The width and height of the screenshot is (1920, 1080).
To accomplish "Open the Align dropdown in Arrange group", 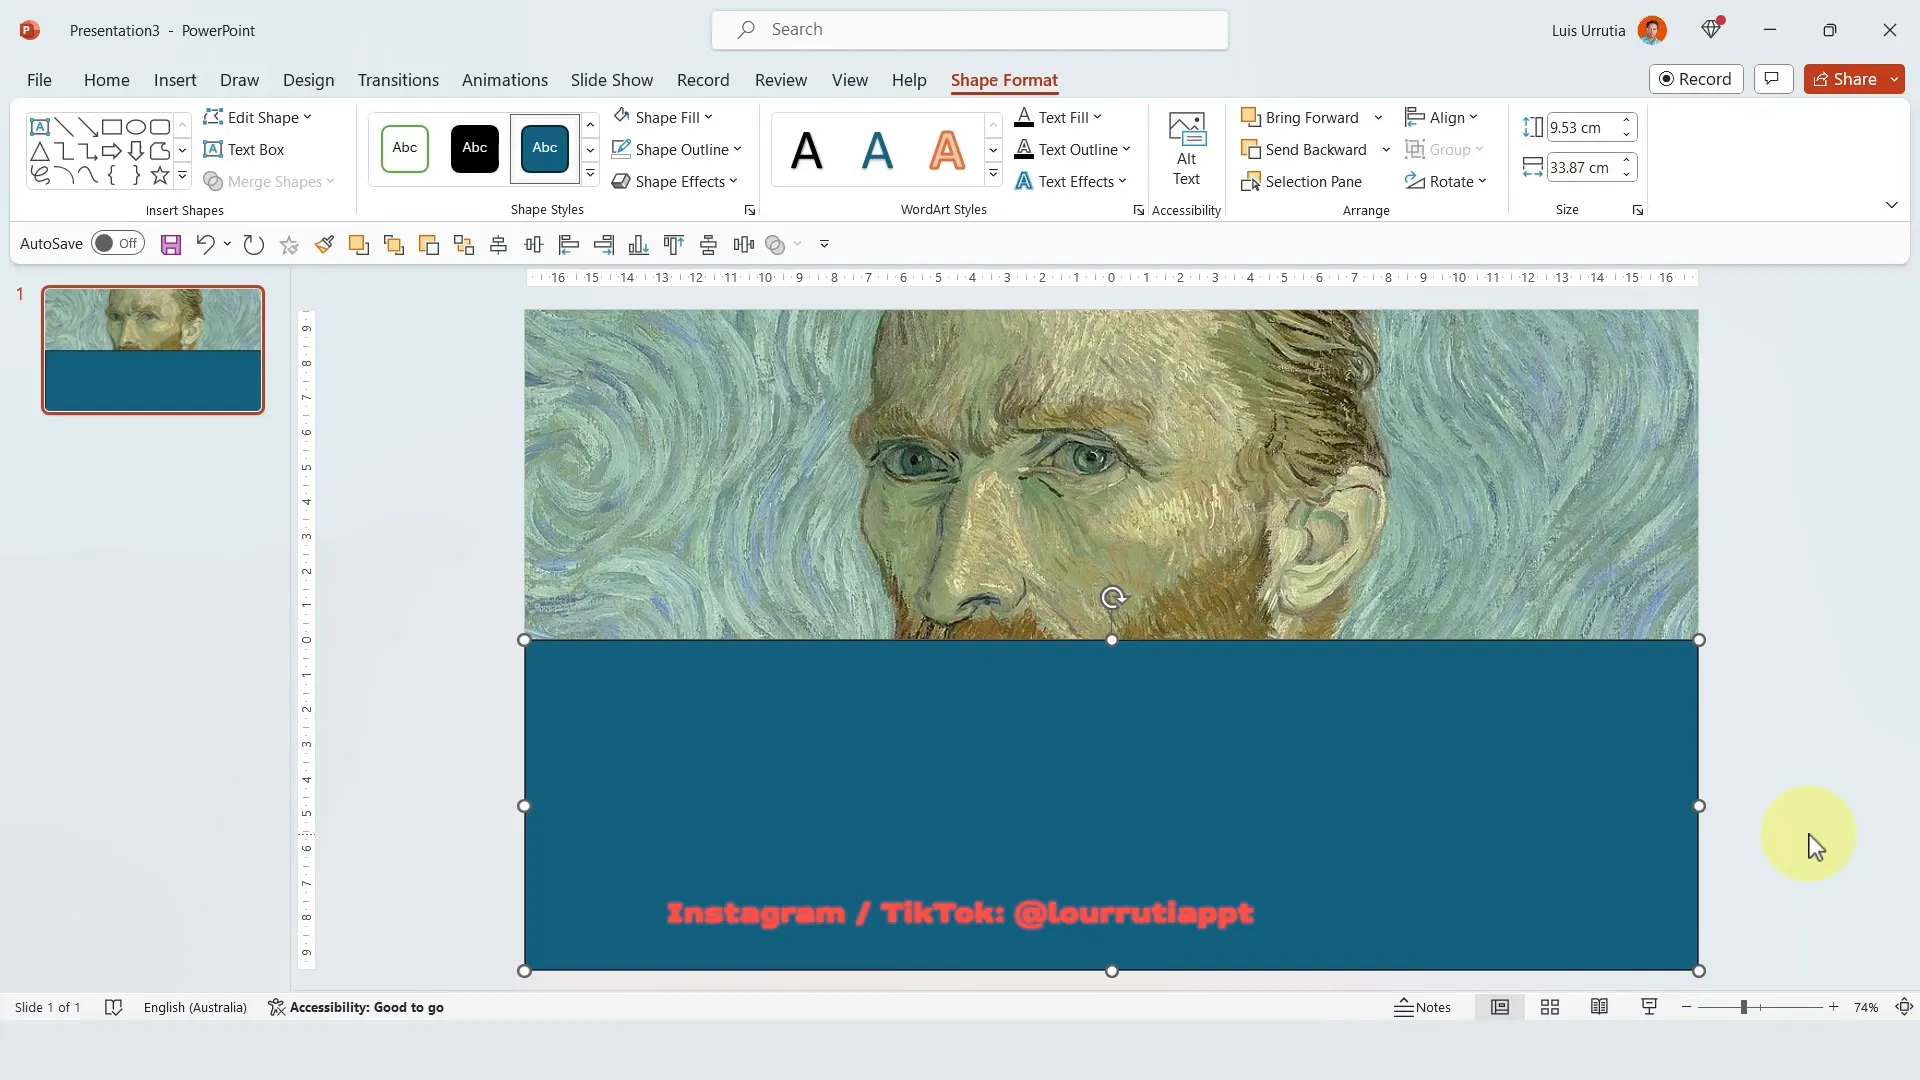I will pyautogui.click(x=1441, y=117).
